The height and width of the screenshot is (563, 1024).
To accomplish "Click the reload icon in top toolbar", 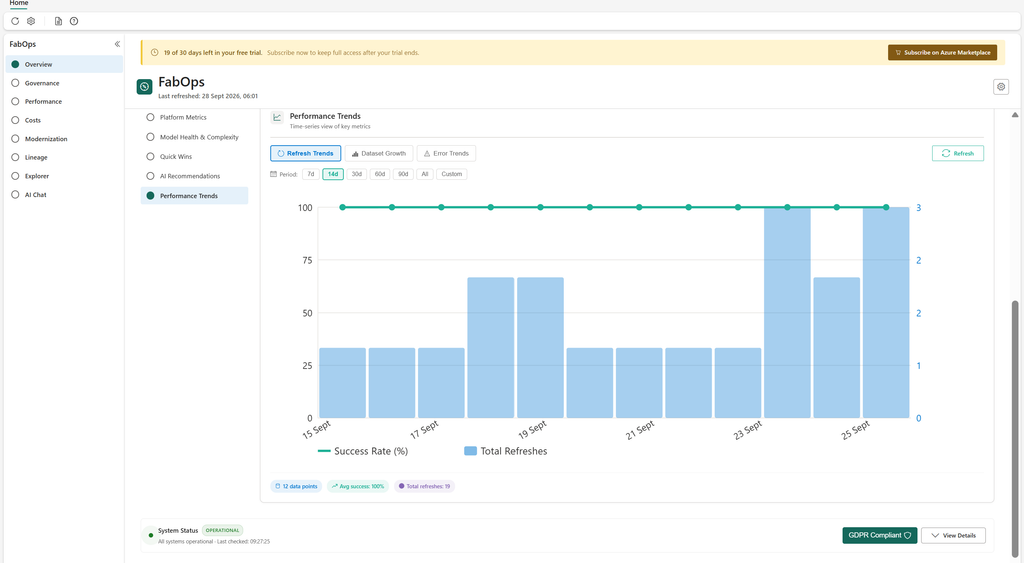I will pyautogui.click(x=15, y=21).
